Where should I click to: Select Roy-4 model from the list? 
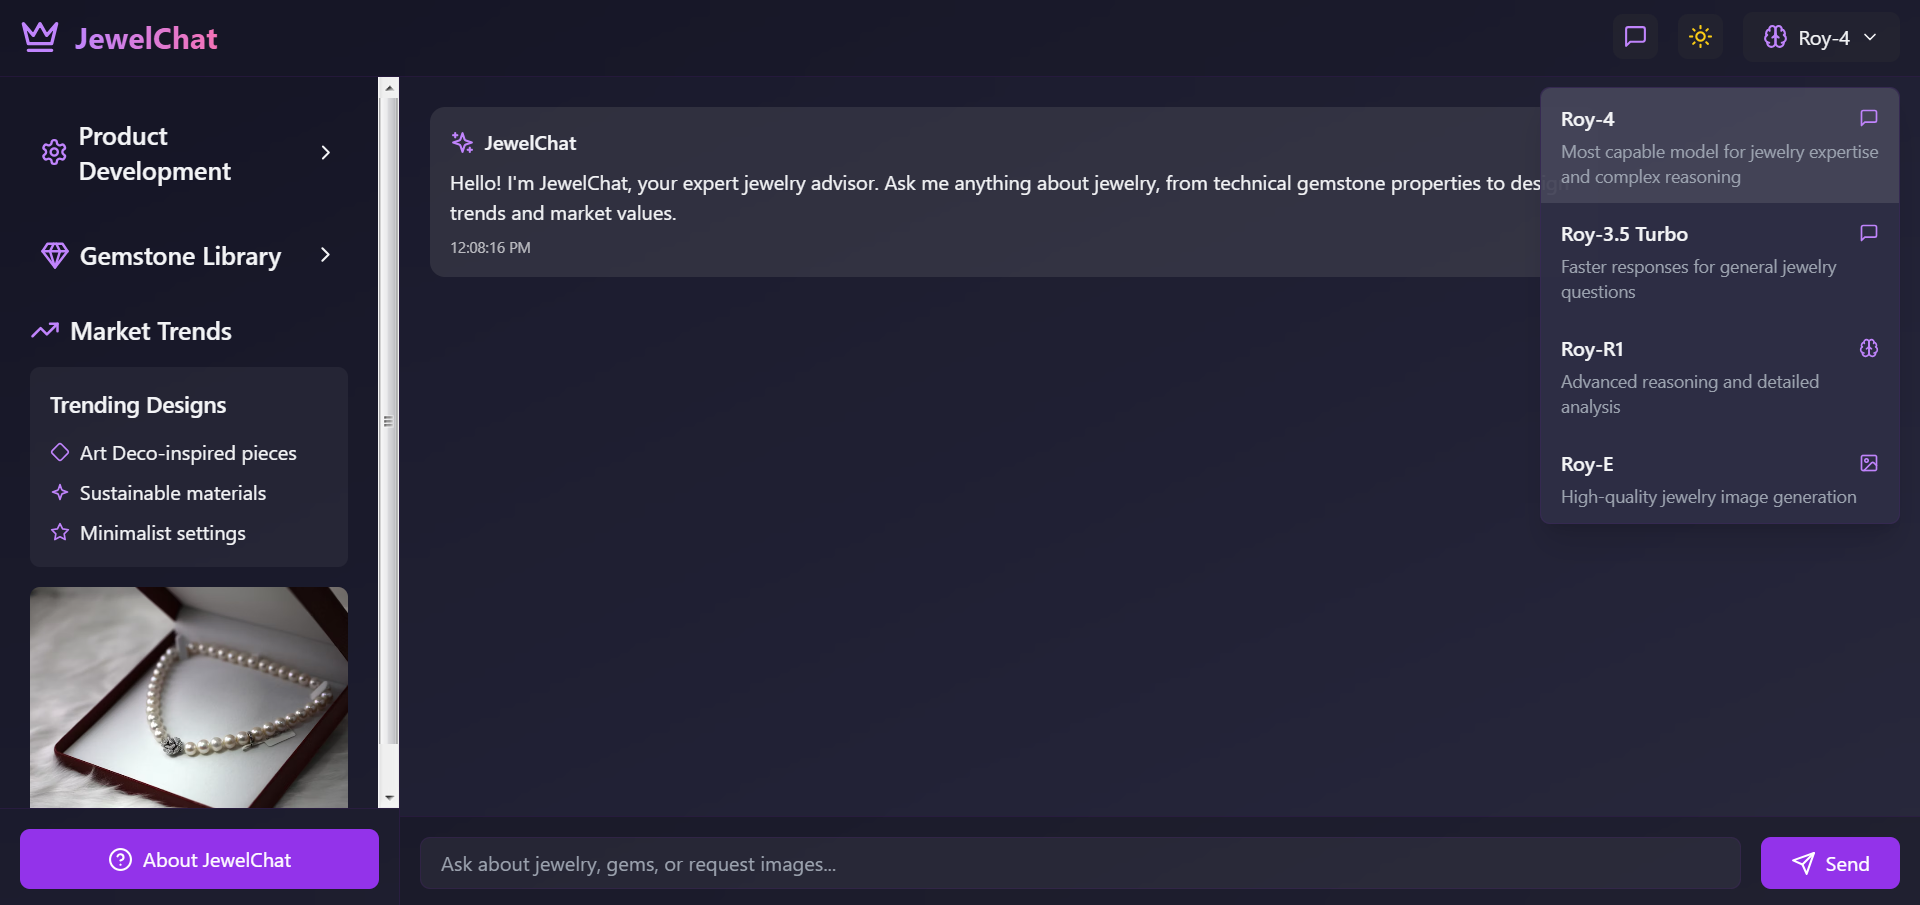pos(1719,146)
